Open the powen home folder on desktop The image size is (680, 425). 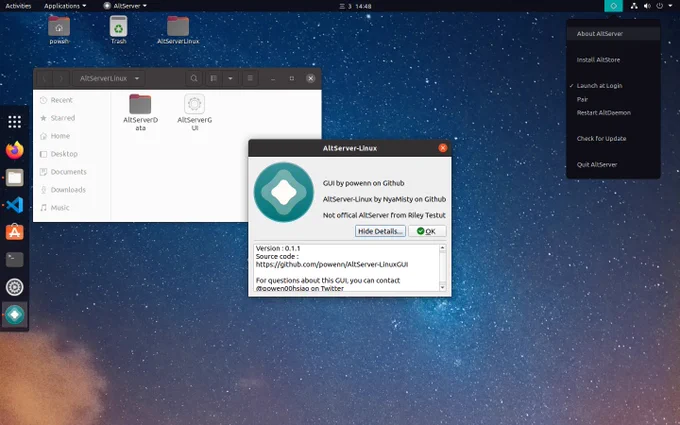[x=59, y=30]
